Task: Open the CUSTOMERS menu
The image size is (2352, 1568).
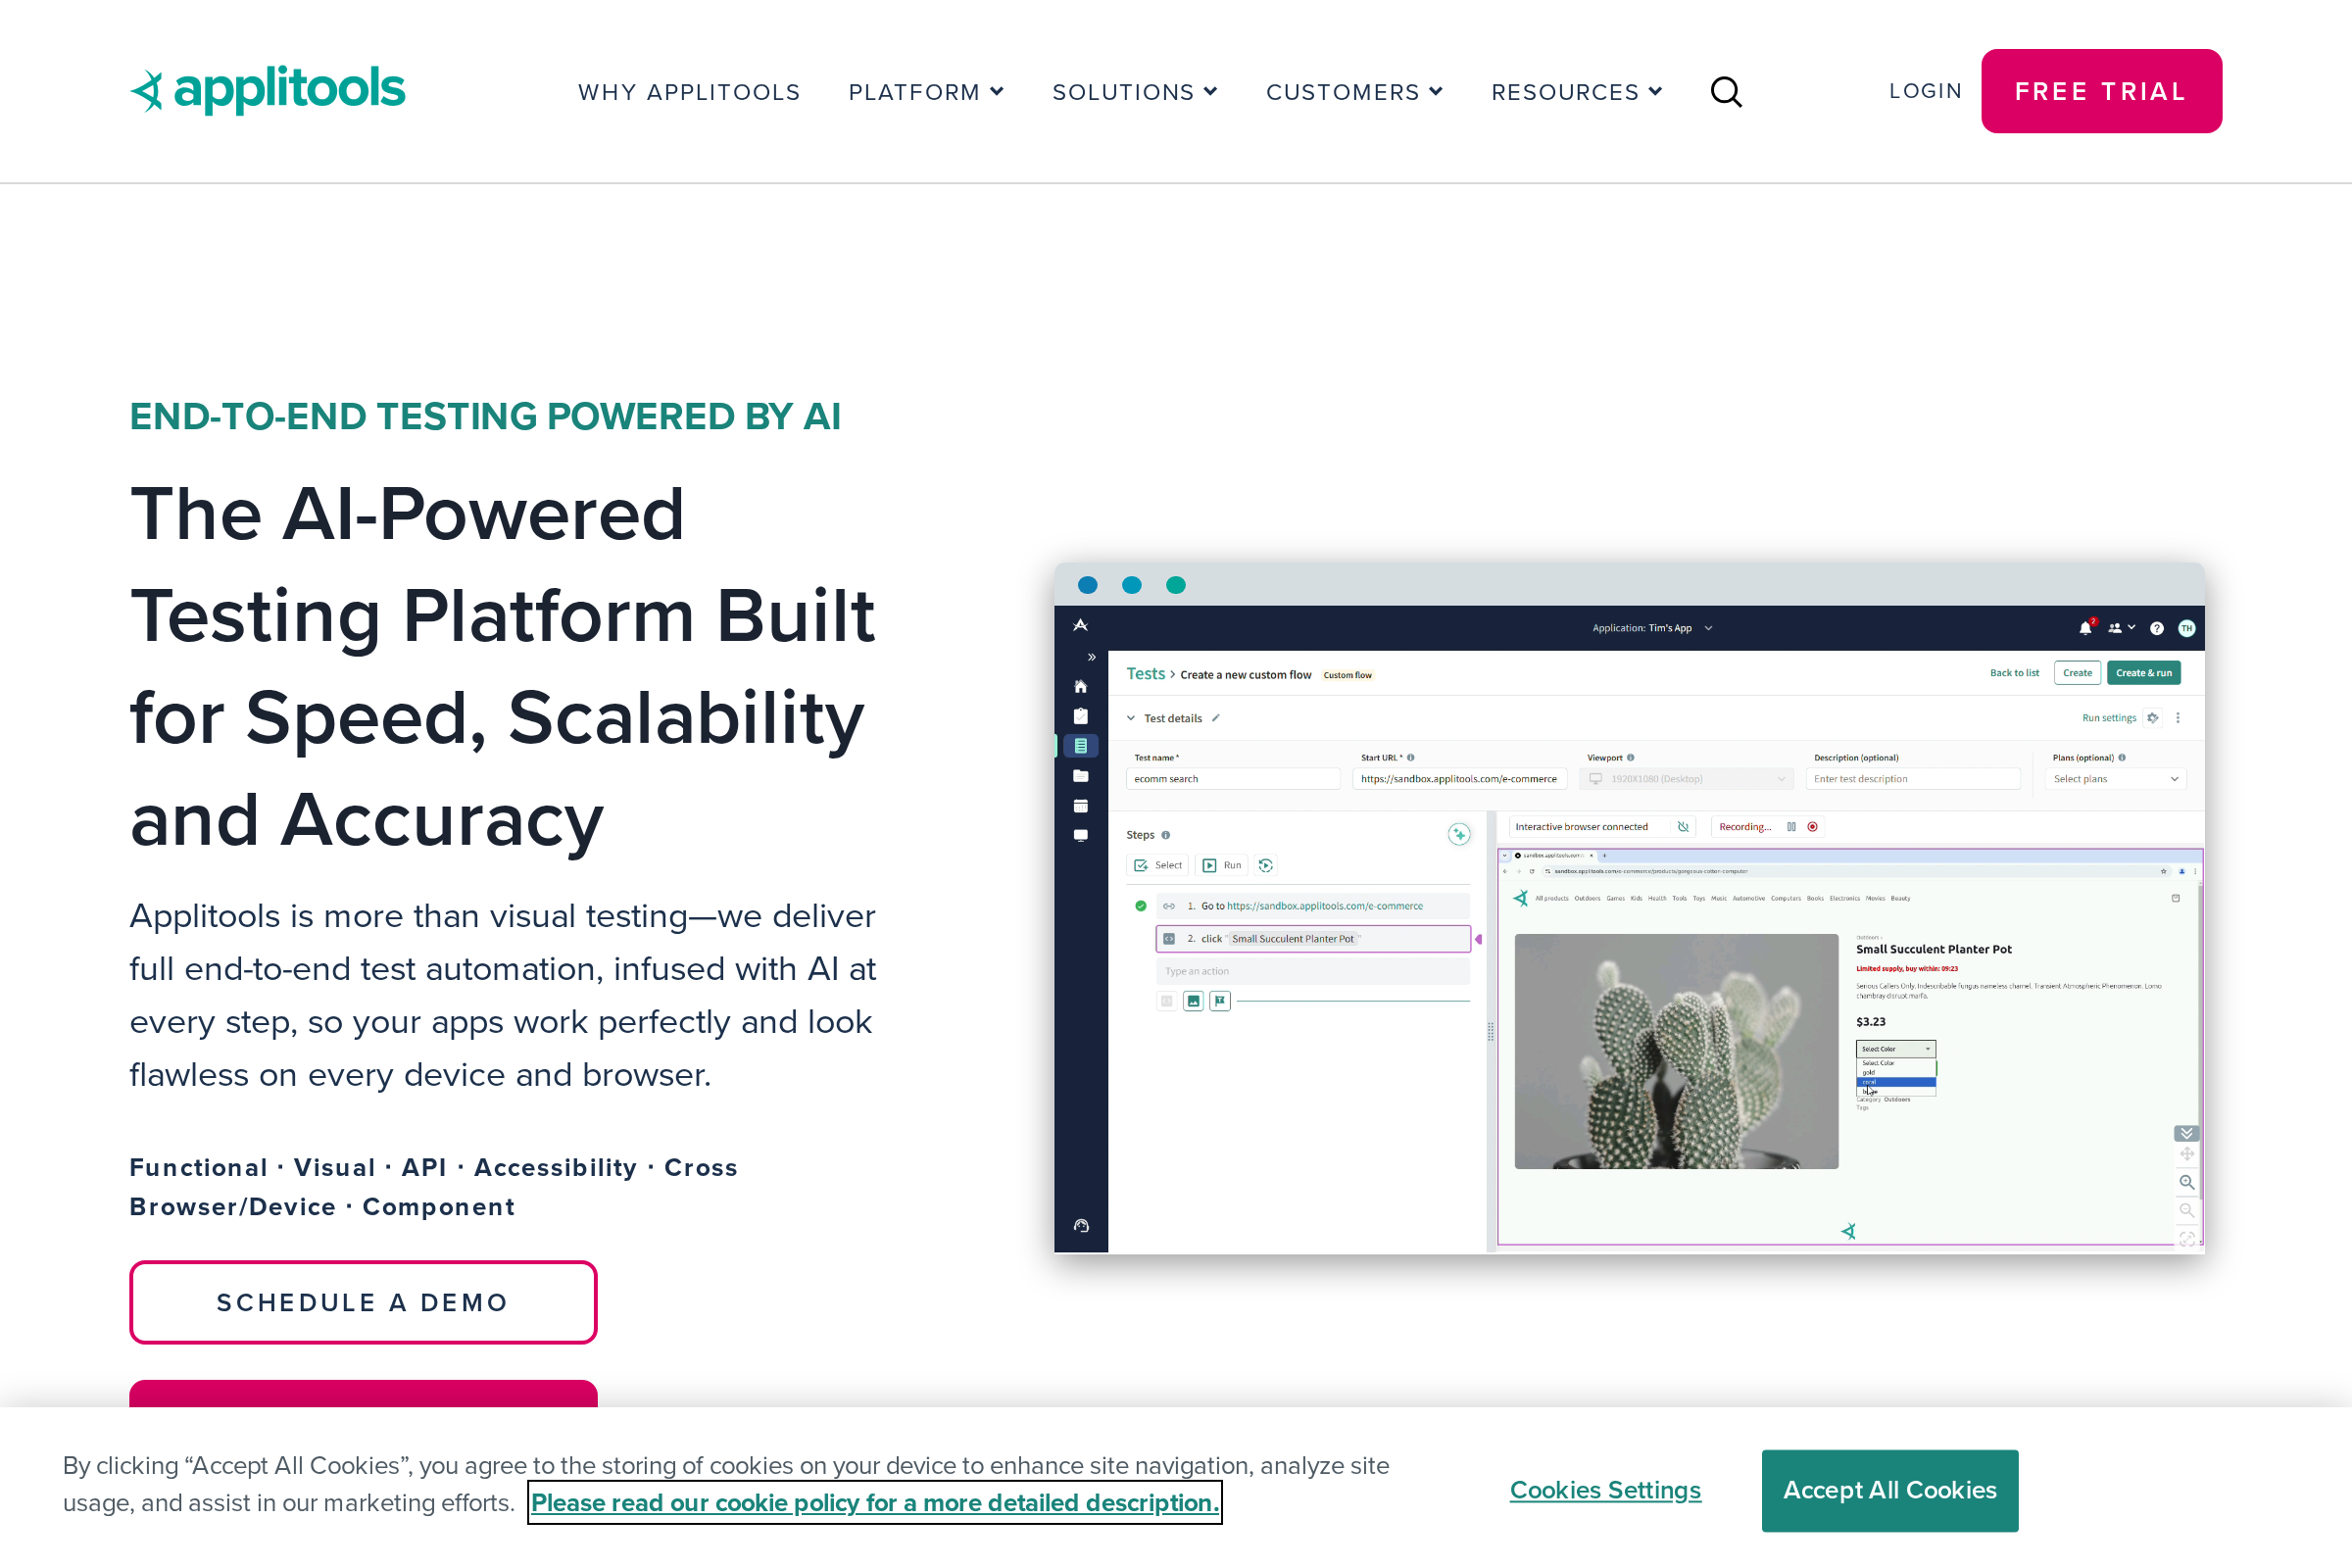Action: point(1354,91)
